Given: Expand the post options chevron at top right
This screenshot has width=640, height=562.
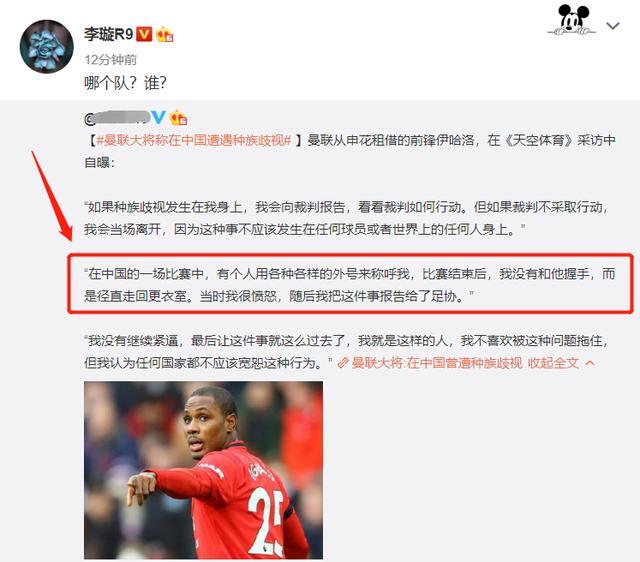Looking at the screenshot, I should tap(613, 26).
